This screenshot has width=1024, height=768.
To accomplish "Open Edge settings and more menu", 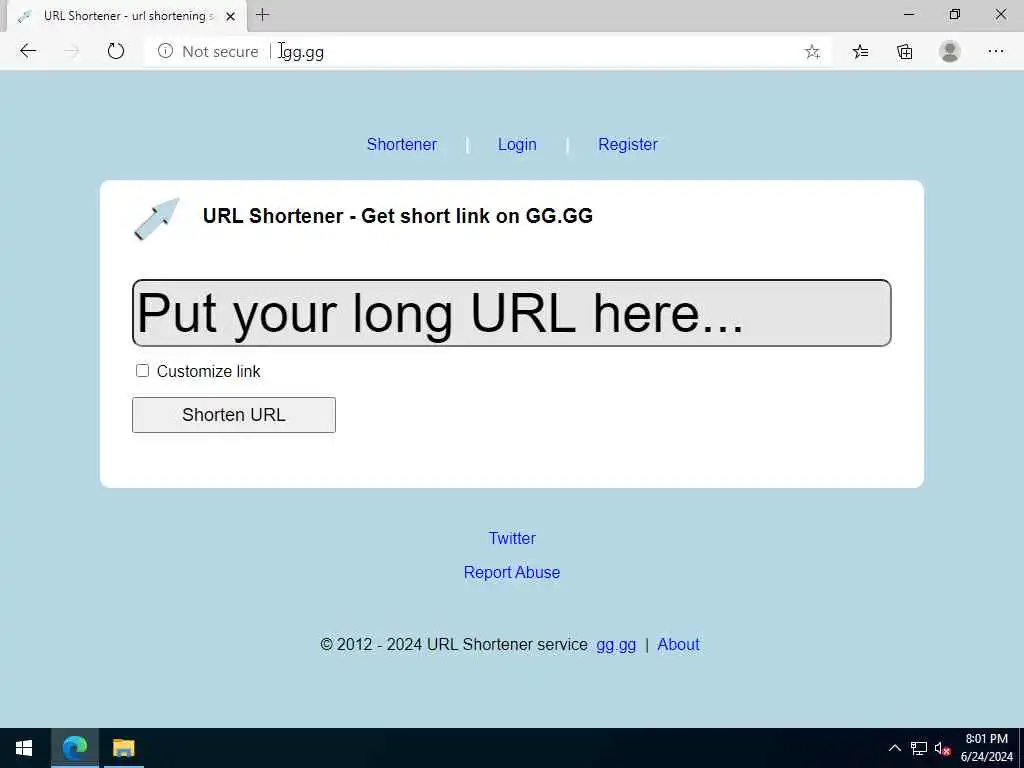I will [995, 51].
